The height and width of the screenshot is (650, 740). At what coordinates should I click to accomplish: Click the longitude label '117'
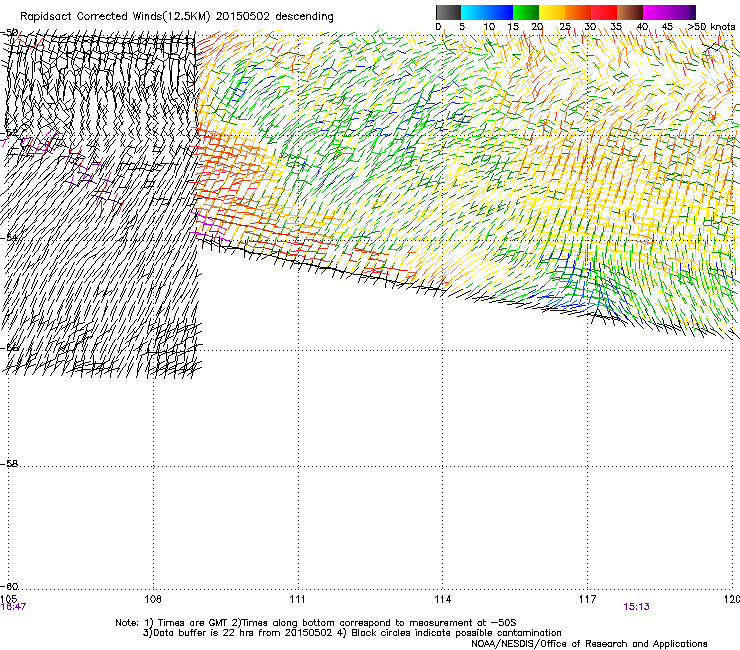pos(587,599)
